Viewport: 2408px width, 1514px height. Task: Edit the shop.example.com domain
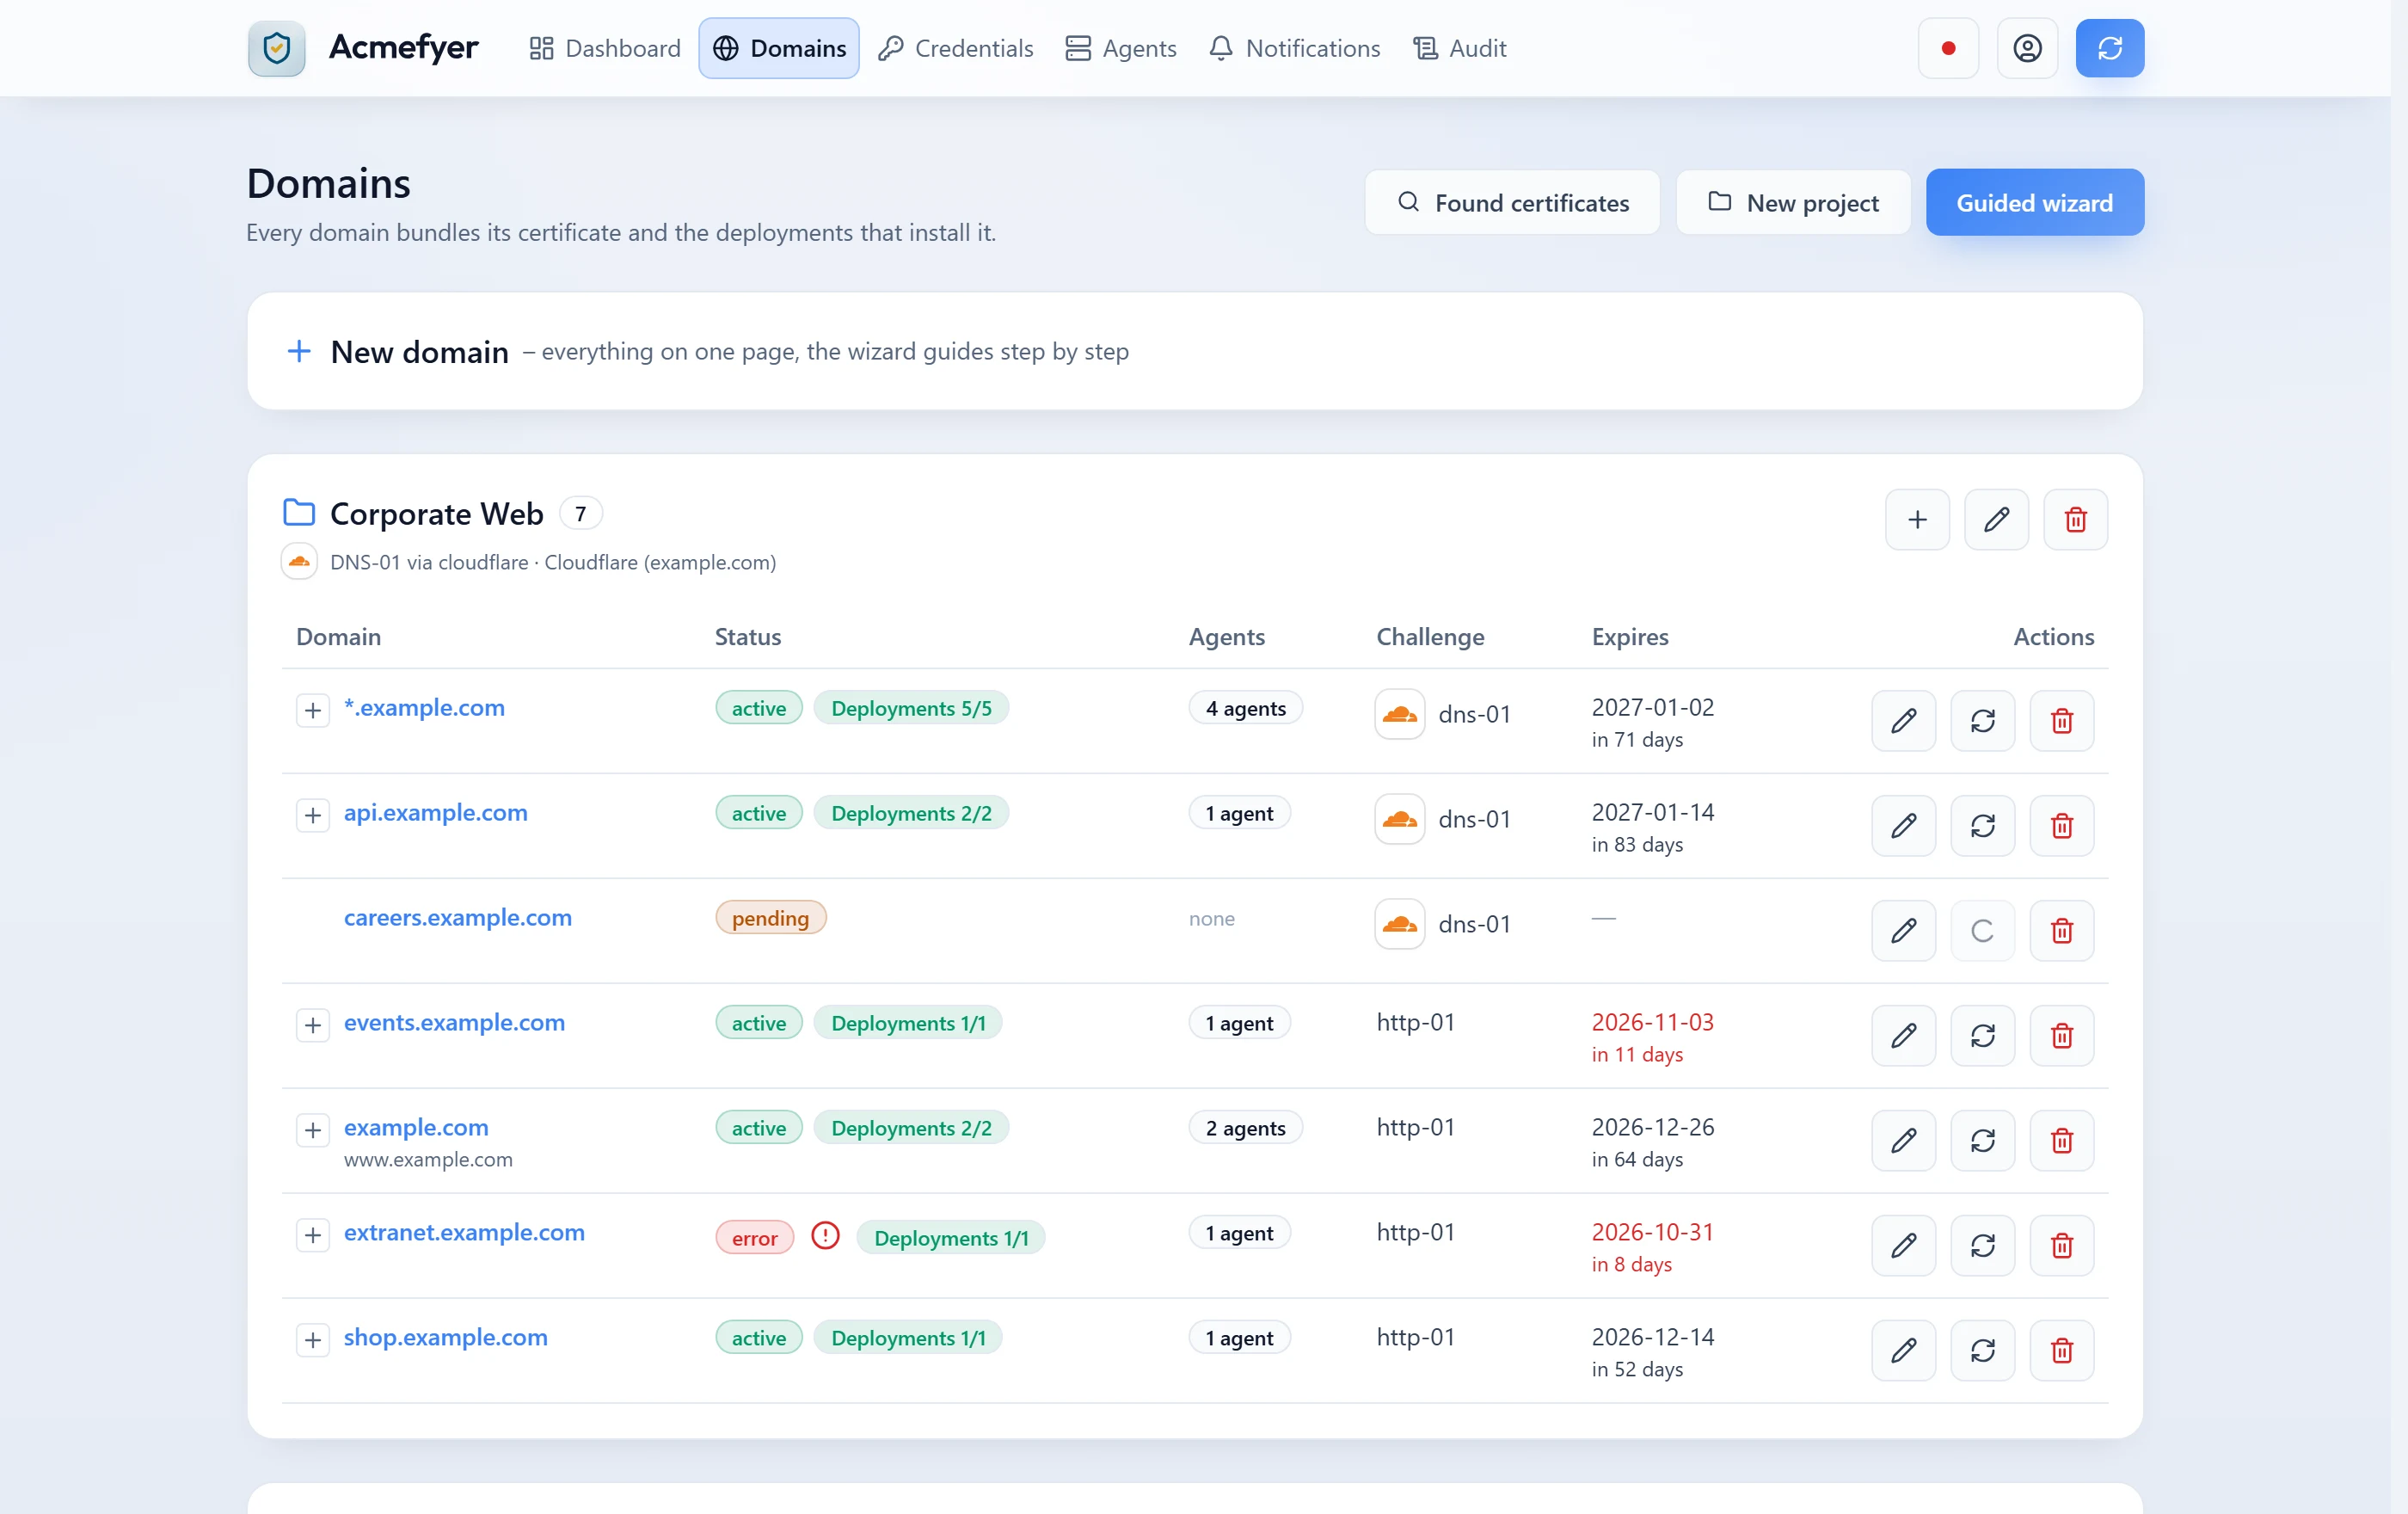(x=1903, y=1350)
